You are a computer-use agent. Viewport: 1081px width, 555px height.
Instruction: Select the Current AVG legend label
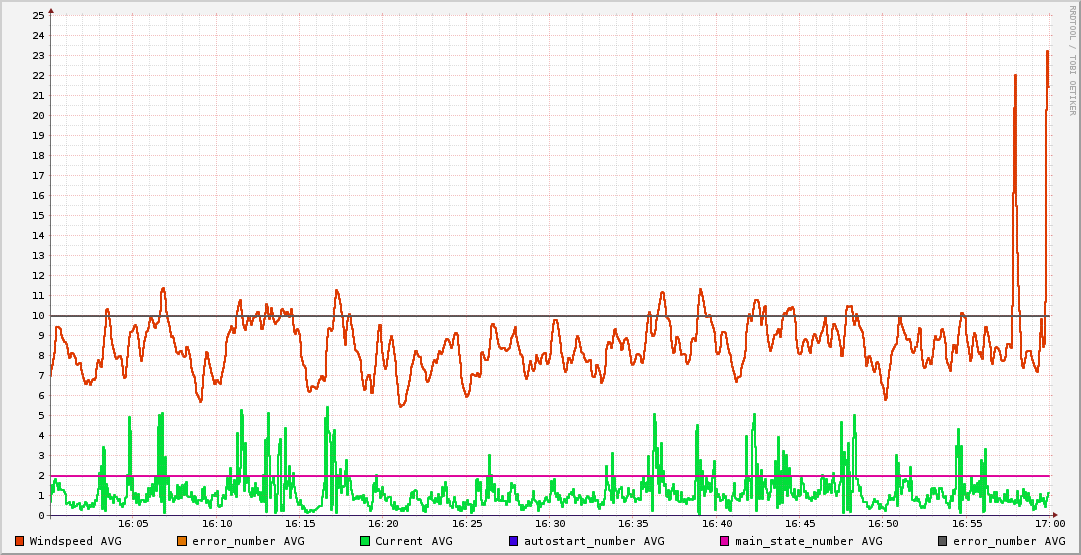(x=413, y=541)
